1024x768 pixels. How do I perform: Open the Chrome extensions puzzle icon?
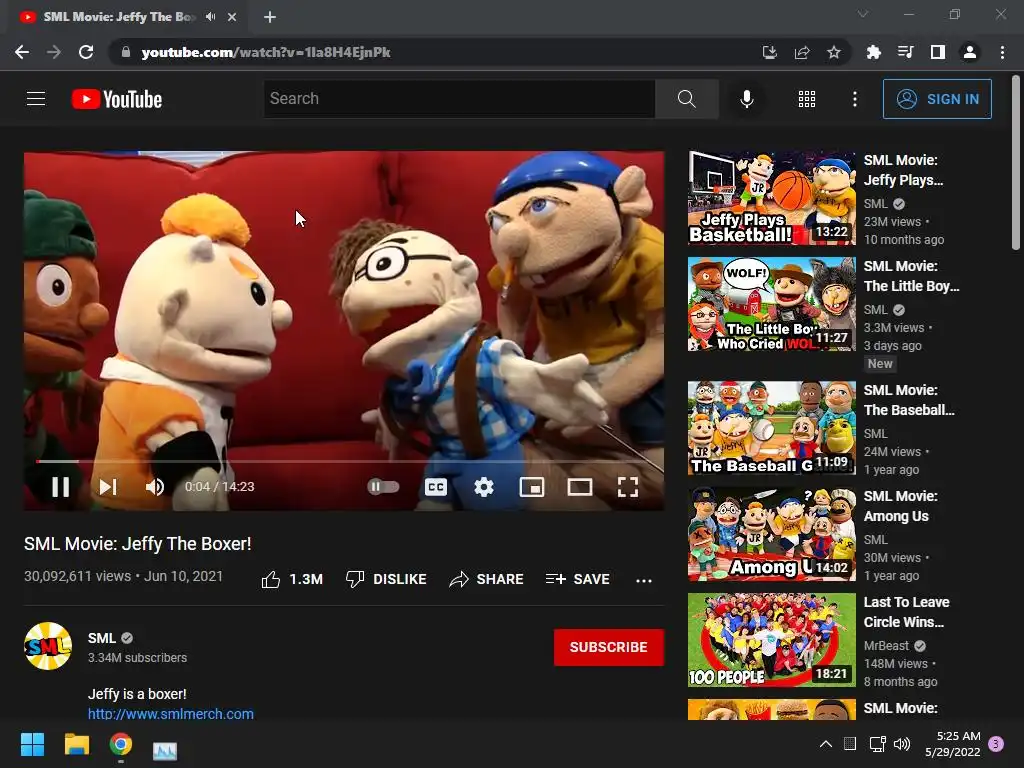point(873,52)
